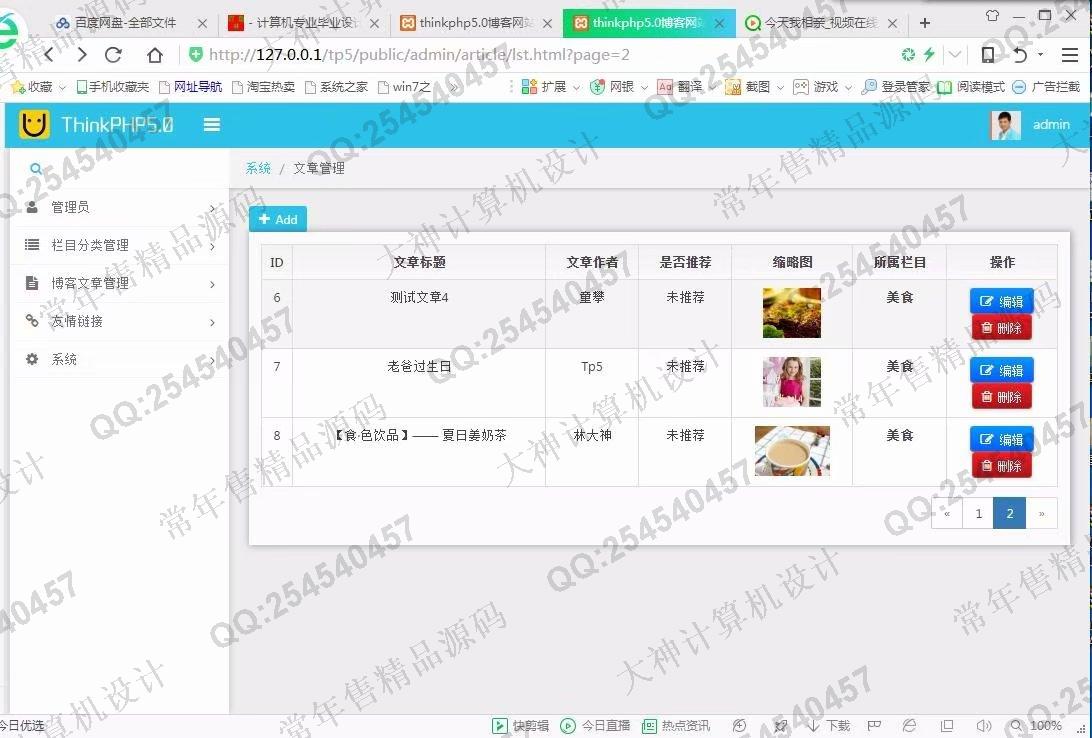
Task: Click pagination page 2
Action: point(1010,514)
